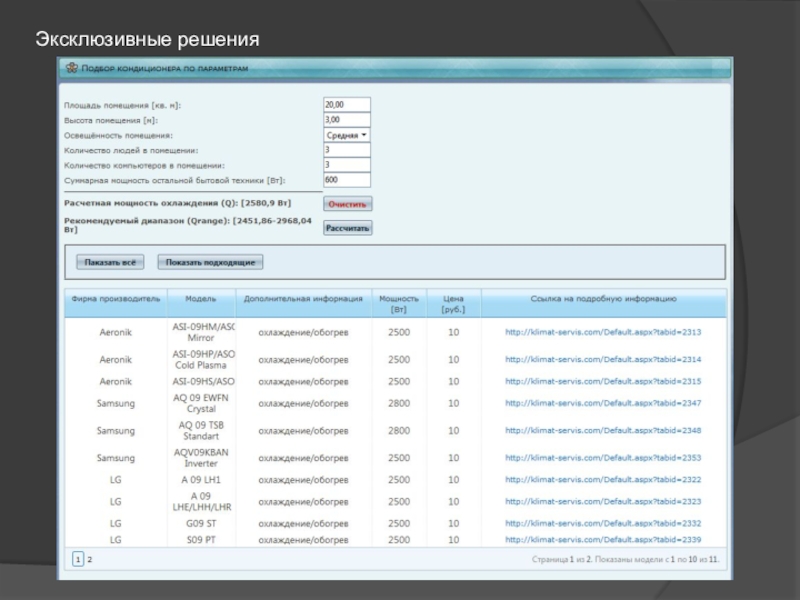Click охлаждение/обогрев in A 09 LH1 row
The height and width of the screenshot is (600, 800).
(303, 480)
